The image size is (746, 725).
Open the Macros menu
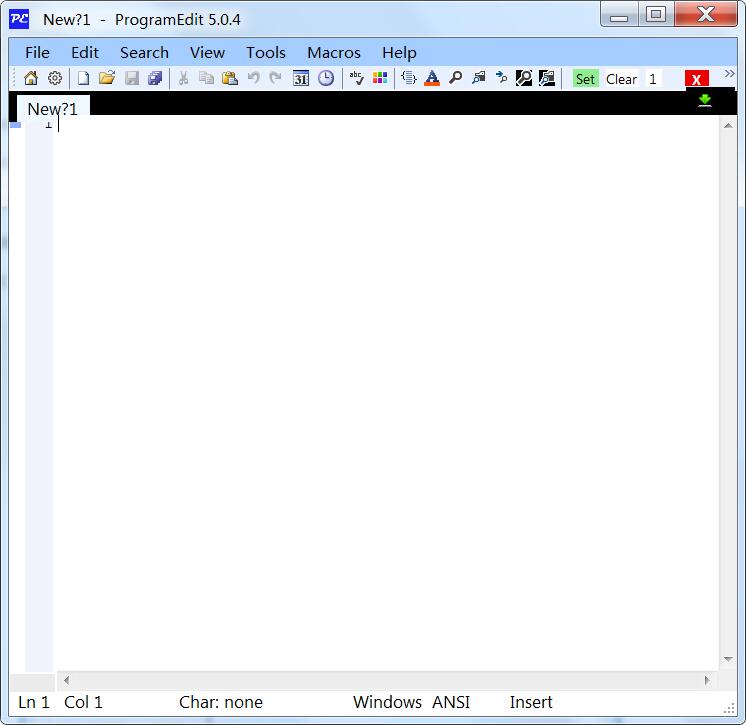pyautogui.click(x=334, y=52)
